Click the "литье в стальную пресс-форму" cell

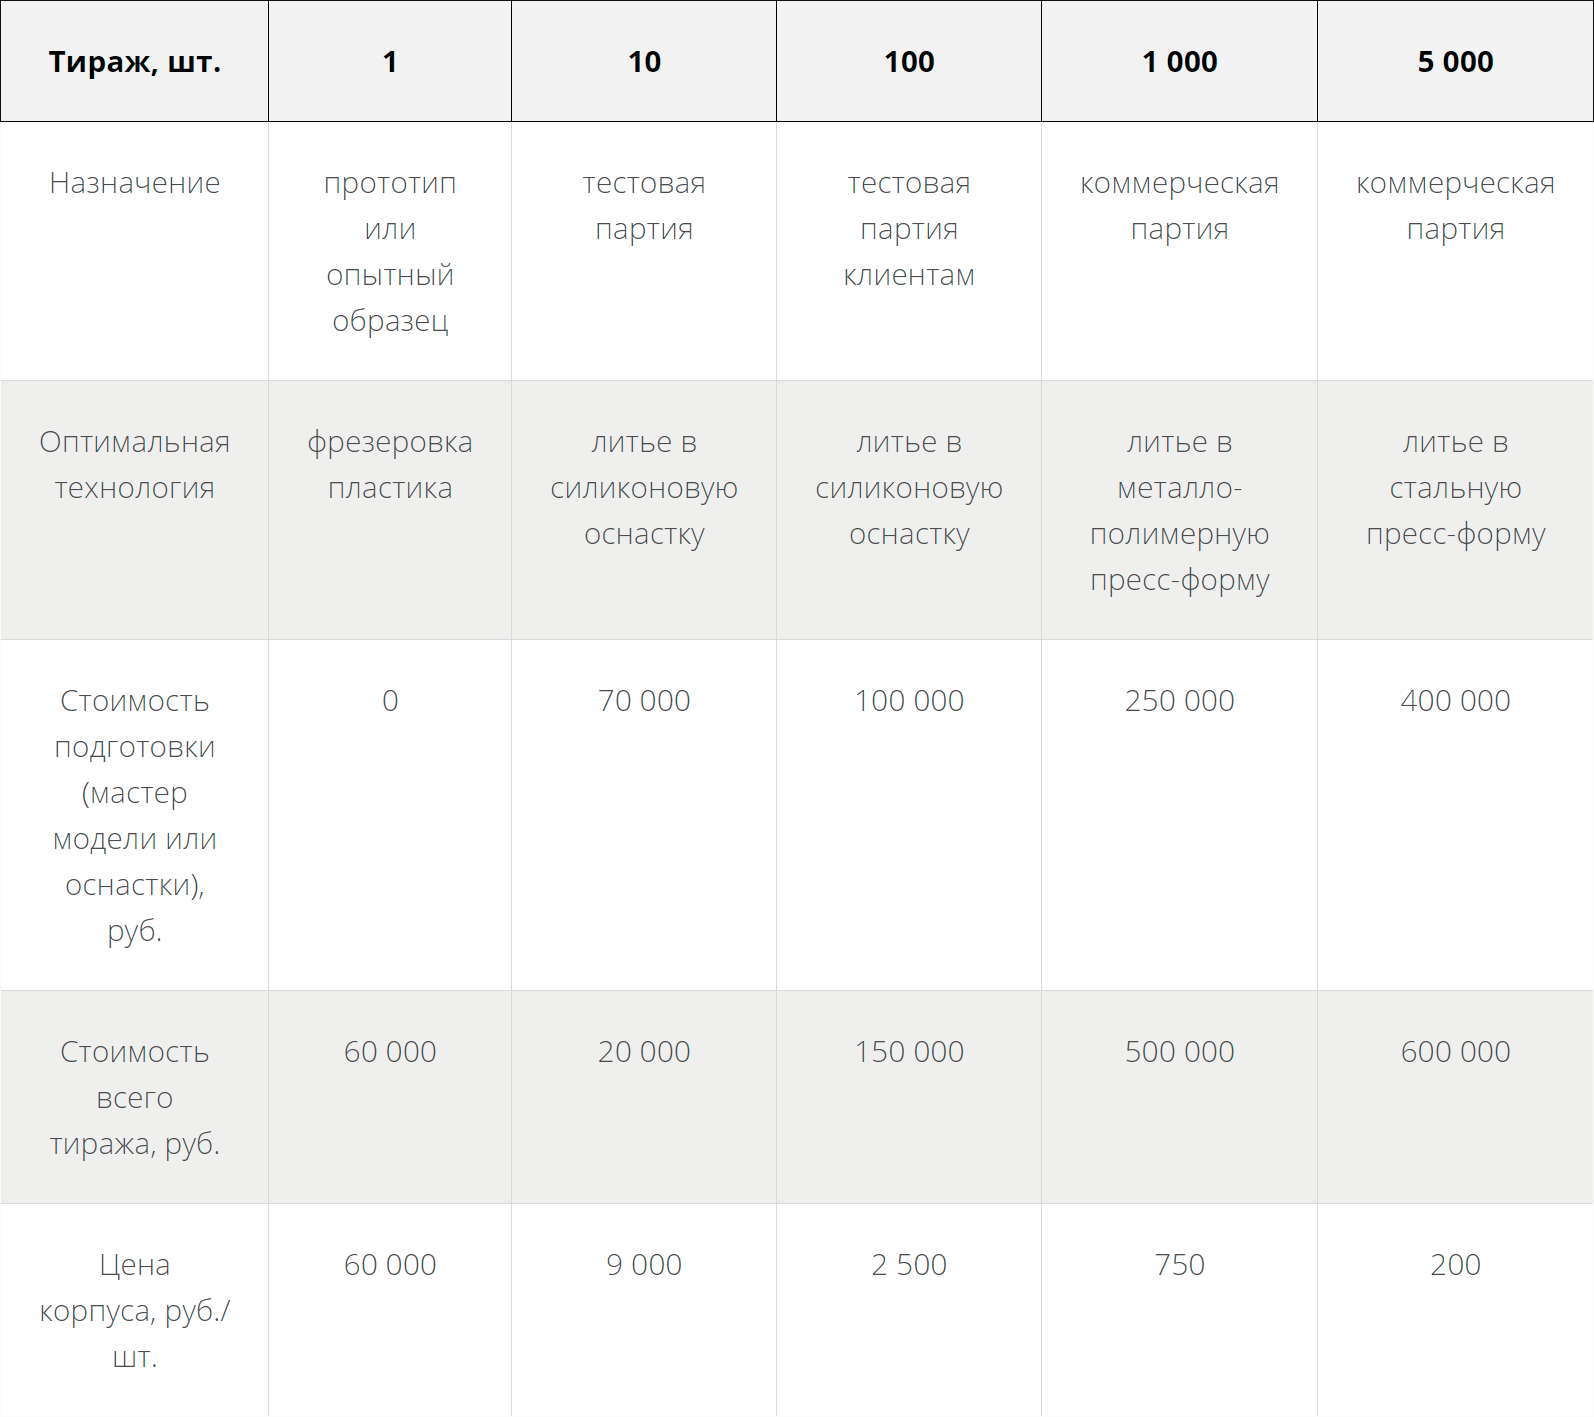click(1455, 488)
